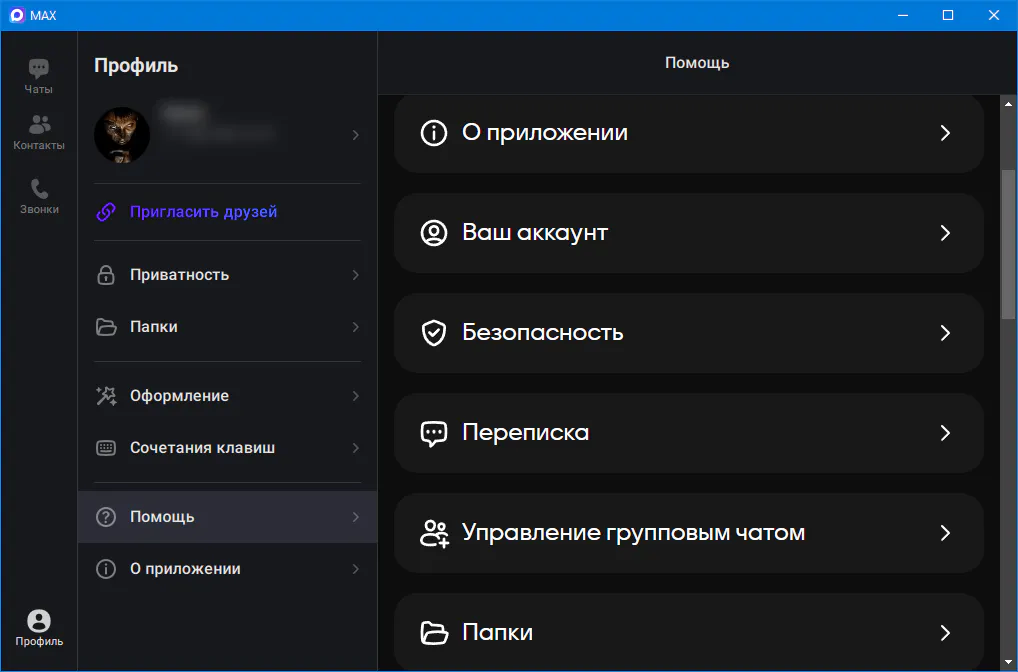1018x672 pixels.
Task: Click the group icon for Управление групповым чатом
Action: pyautogui.click(x=433, y=533)
